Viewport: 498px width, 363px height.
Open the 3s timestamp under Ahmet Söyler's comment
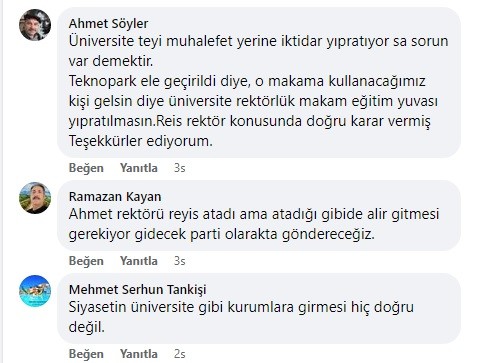179,168
